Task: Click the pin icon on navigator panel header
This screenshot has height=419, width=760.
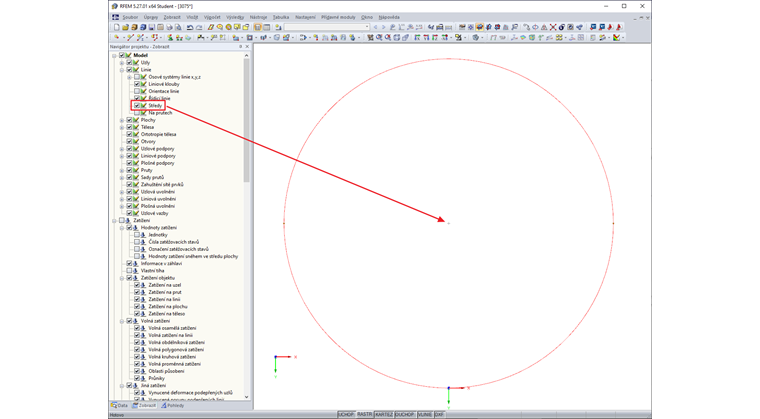Action: [x=240, y=47]
